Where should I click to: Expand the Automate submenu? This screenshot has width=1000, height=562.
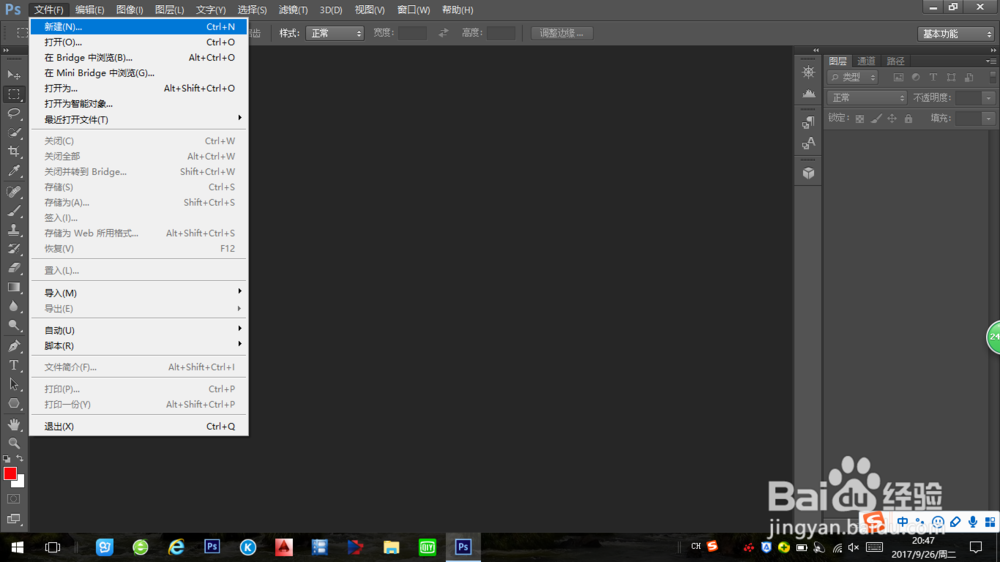138,330
